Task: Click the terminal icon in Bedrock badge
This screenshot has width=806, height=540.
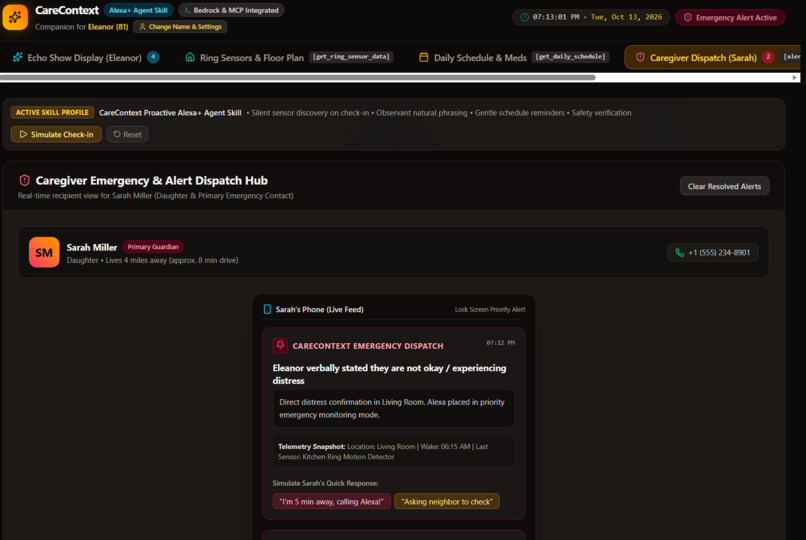Action: (187, 10)
